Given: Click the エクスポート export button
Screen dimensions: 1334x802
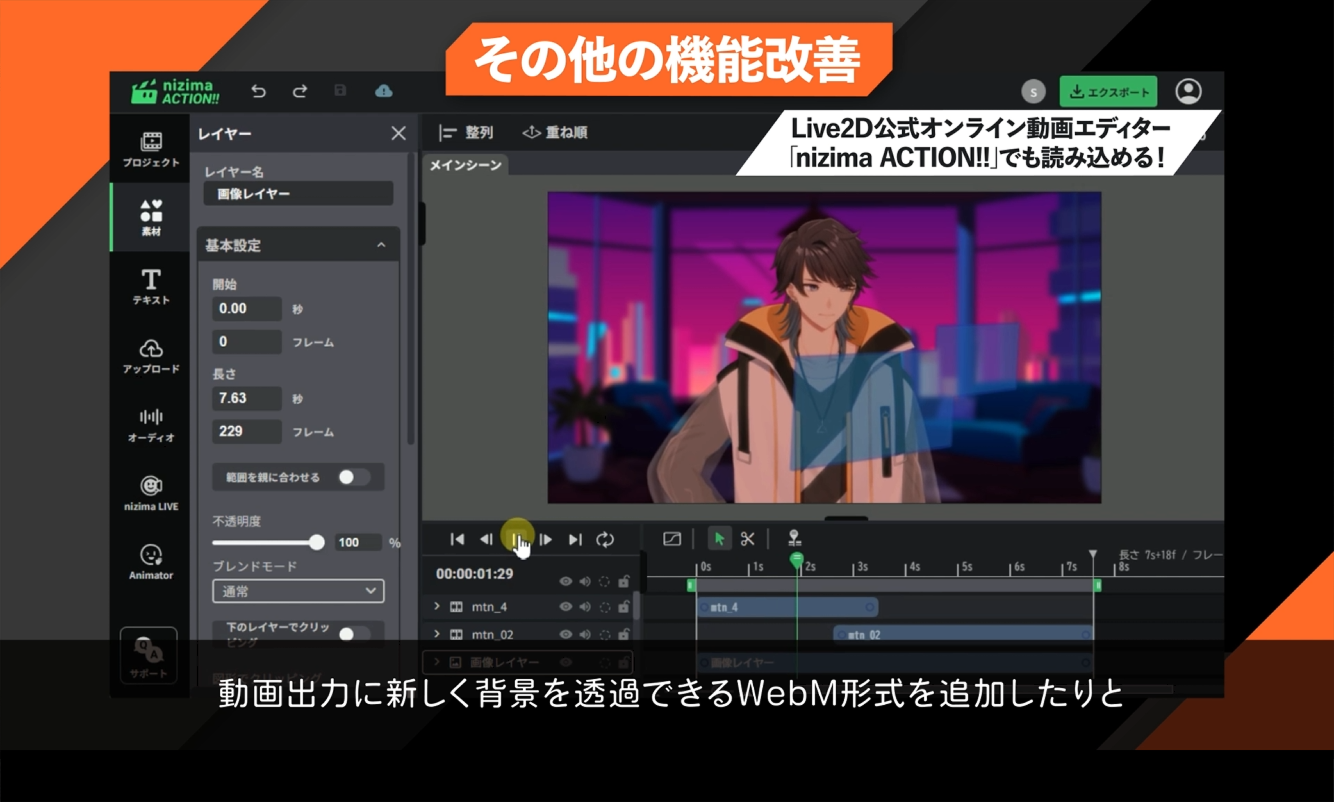Looking at the screenshot, I should click(1108, 92).
